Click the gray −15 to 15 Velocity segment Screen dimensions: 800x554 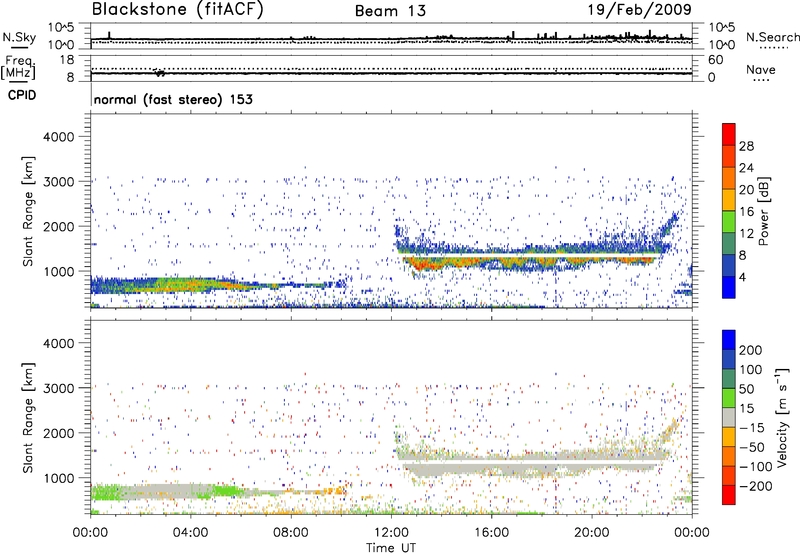[729, 417]
